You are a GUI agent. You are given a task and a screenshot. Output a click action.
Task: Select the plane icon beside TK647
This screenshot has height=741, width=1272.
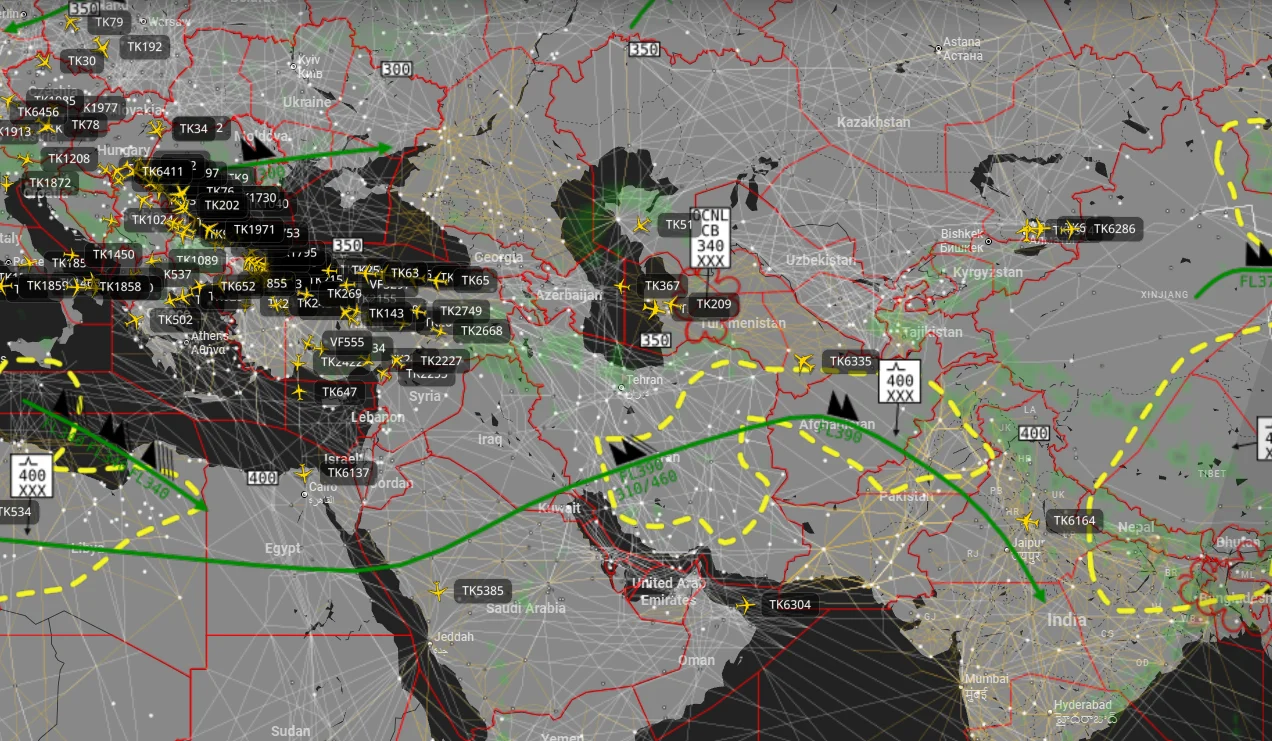[x=299, y=392]
